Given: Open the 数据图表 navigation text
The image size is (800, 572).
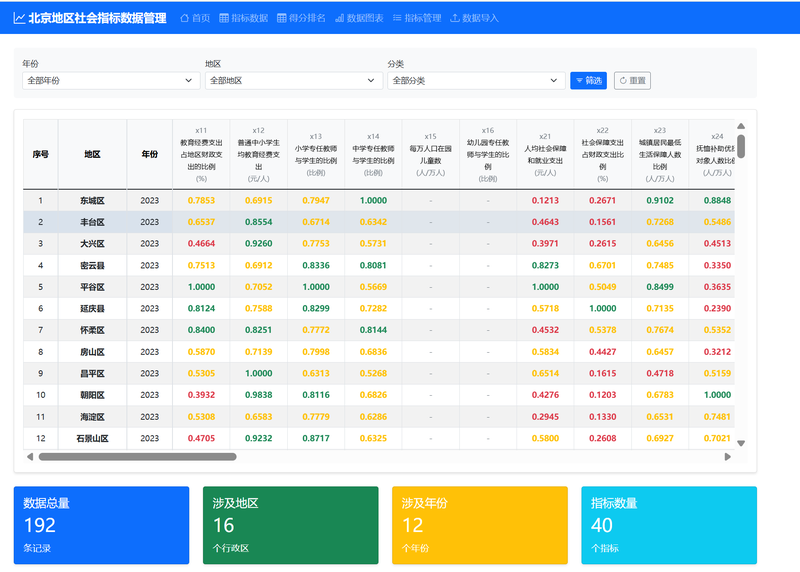Looking at the screenshot, I should click(x=365, y=18).
